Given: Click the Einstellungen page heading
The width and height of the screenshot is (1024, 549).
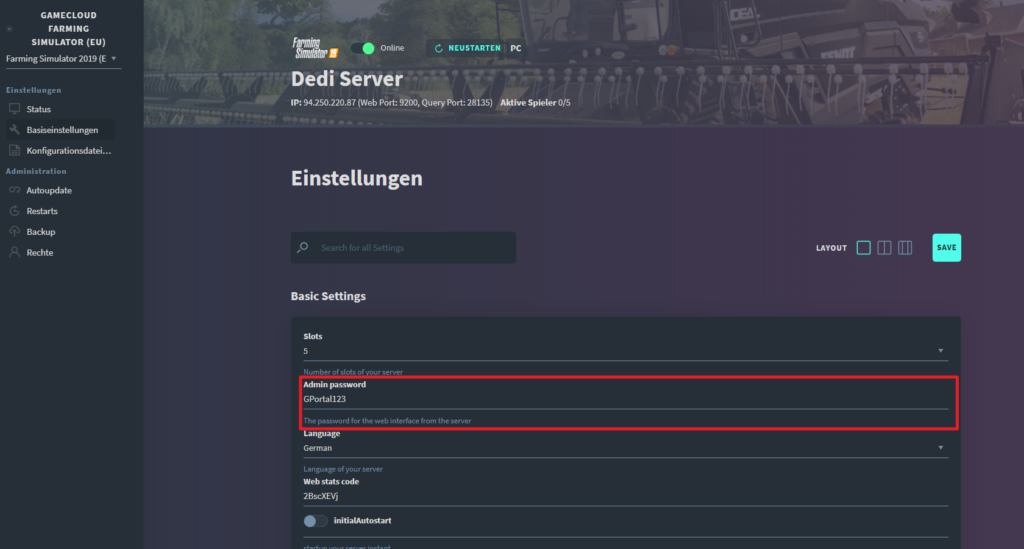Looking at the screenshot, I should pos(357,178).
